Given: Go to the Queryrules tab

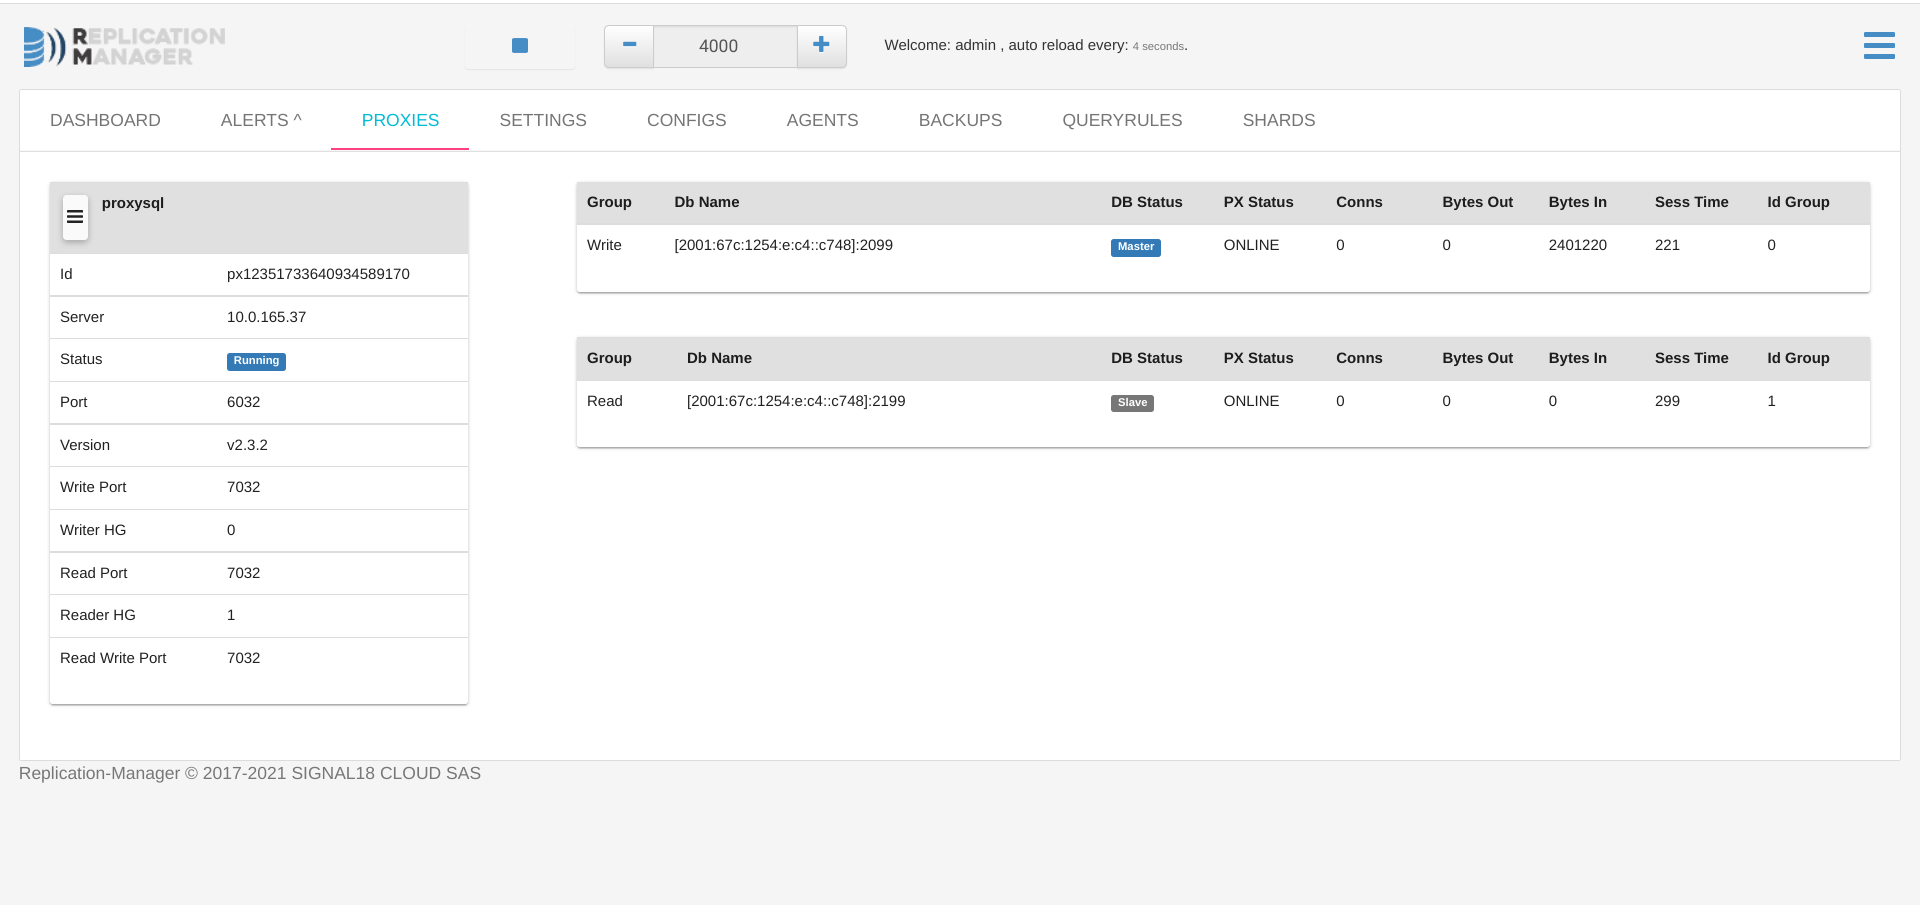Looking at the screenshot, I should pyautogui.click(x=1122, y=120).
